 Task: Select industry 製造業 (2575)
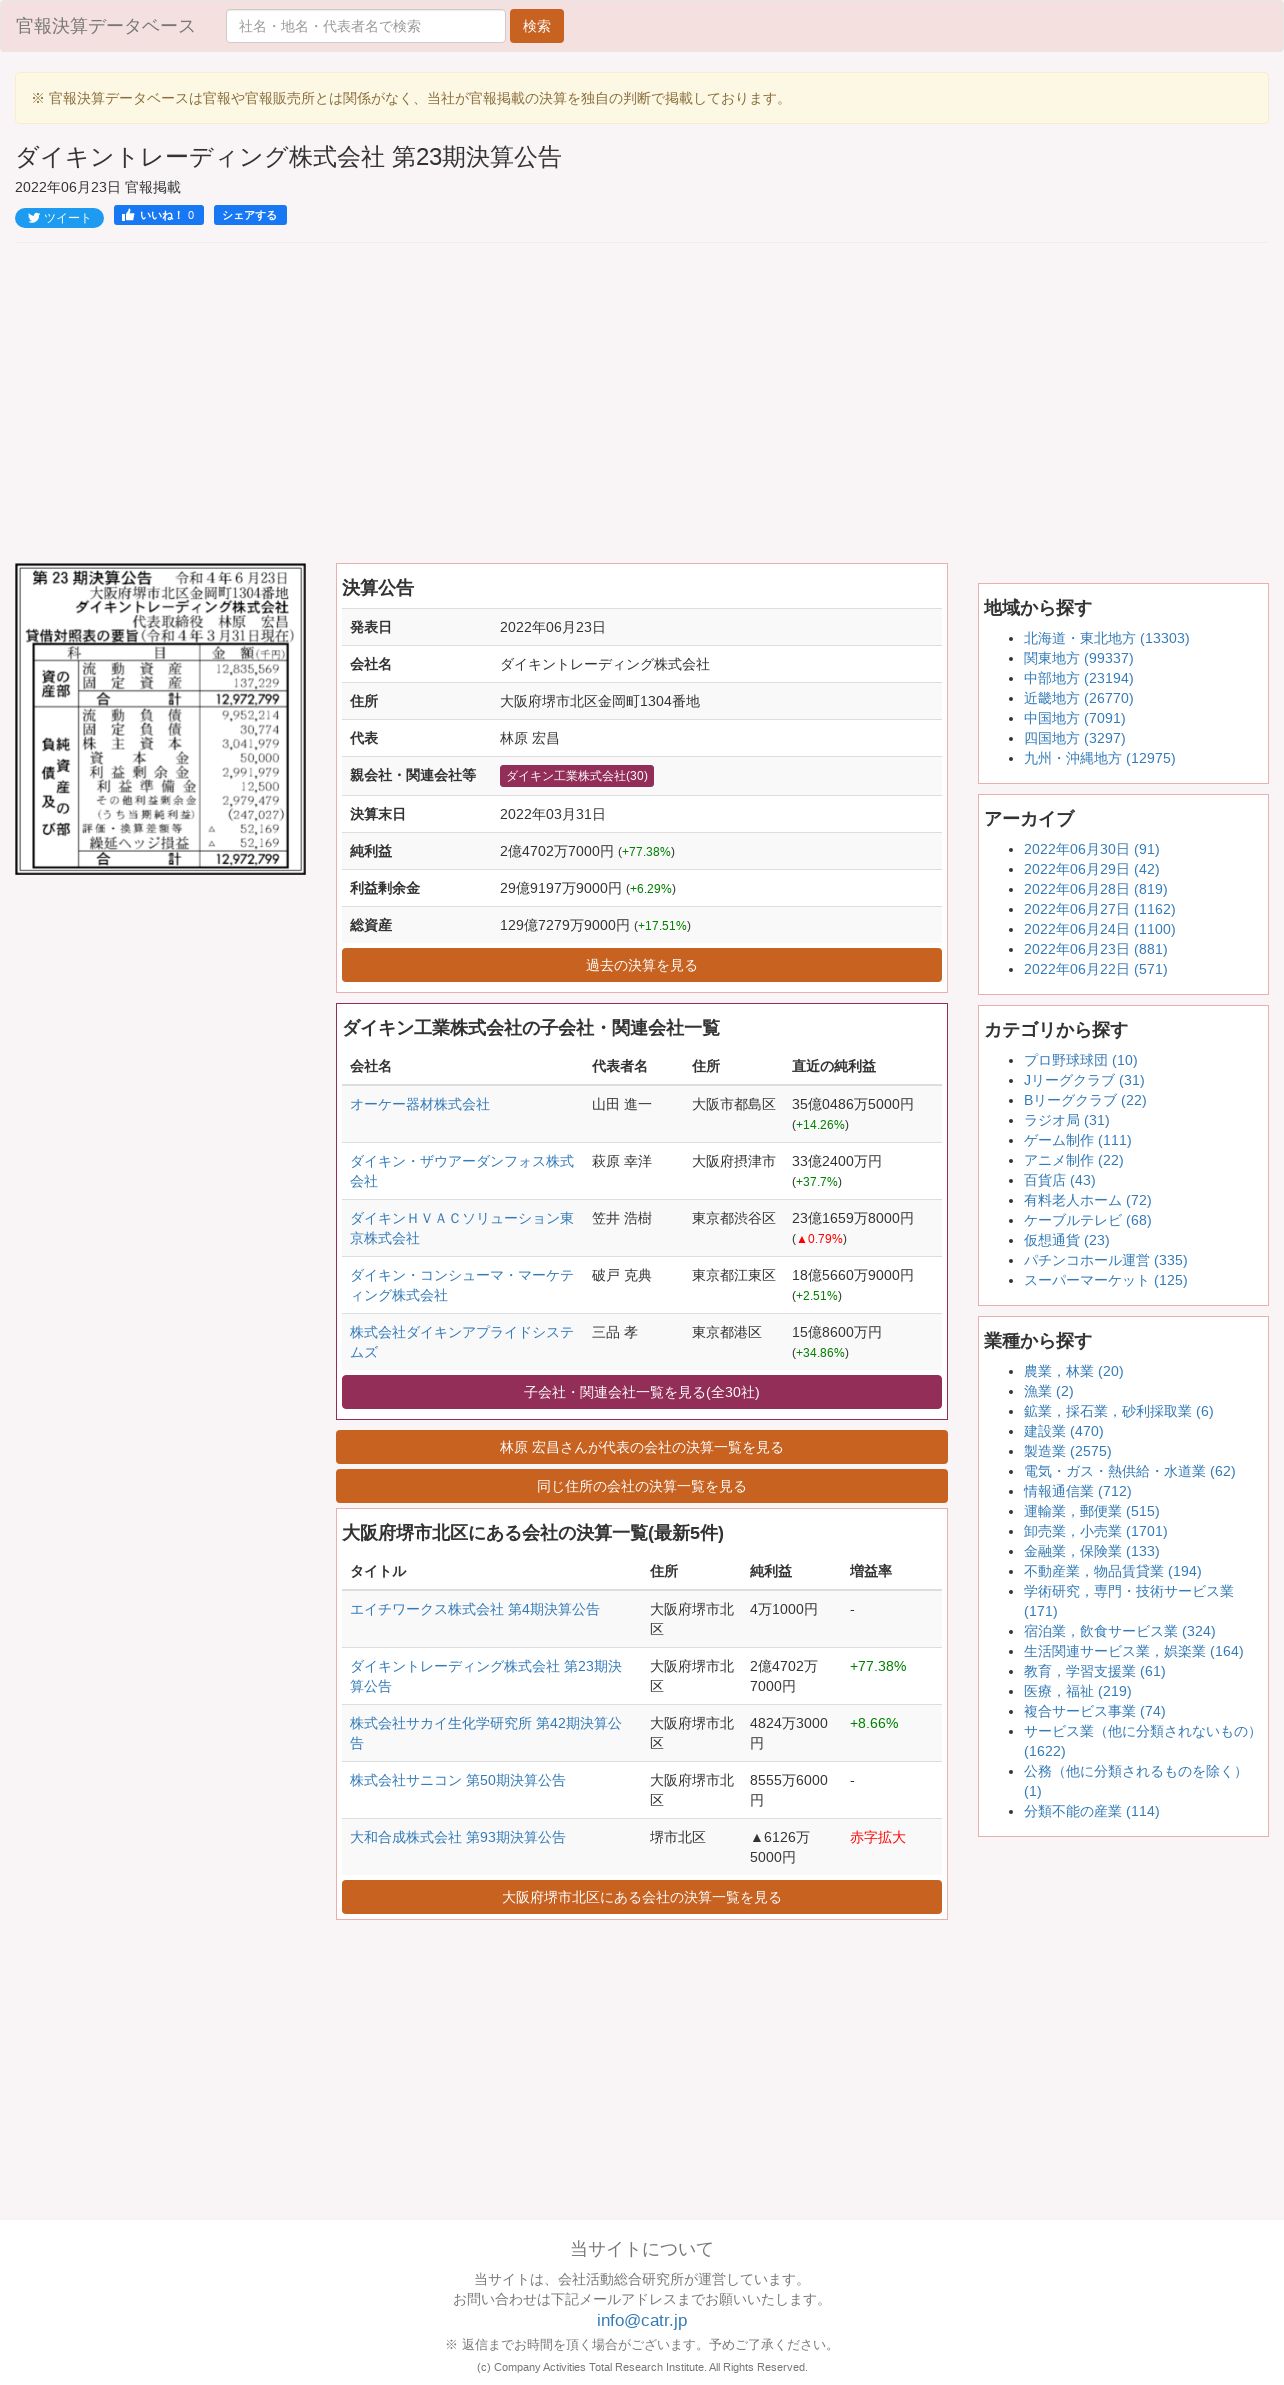(x=1067, y=1451)
